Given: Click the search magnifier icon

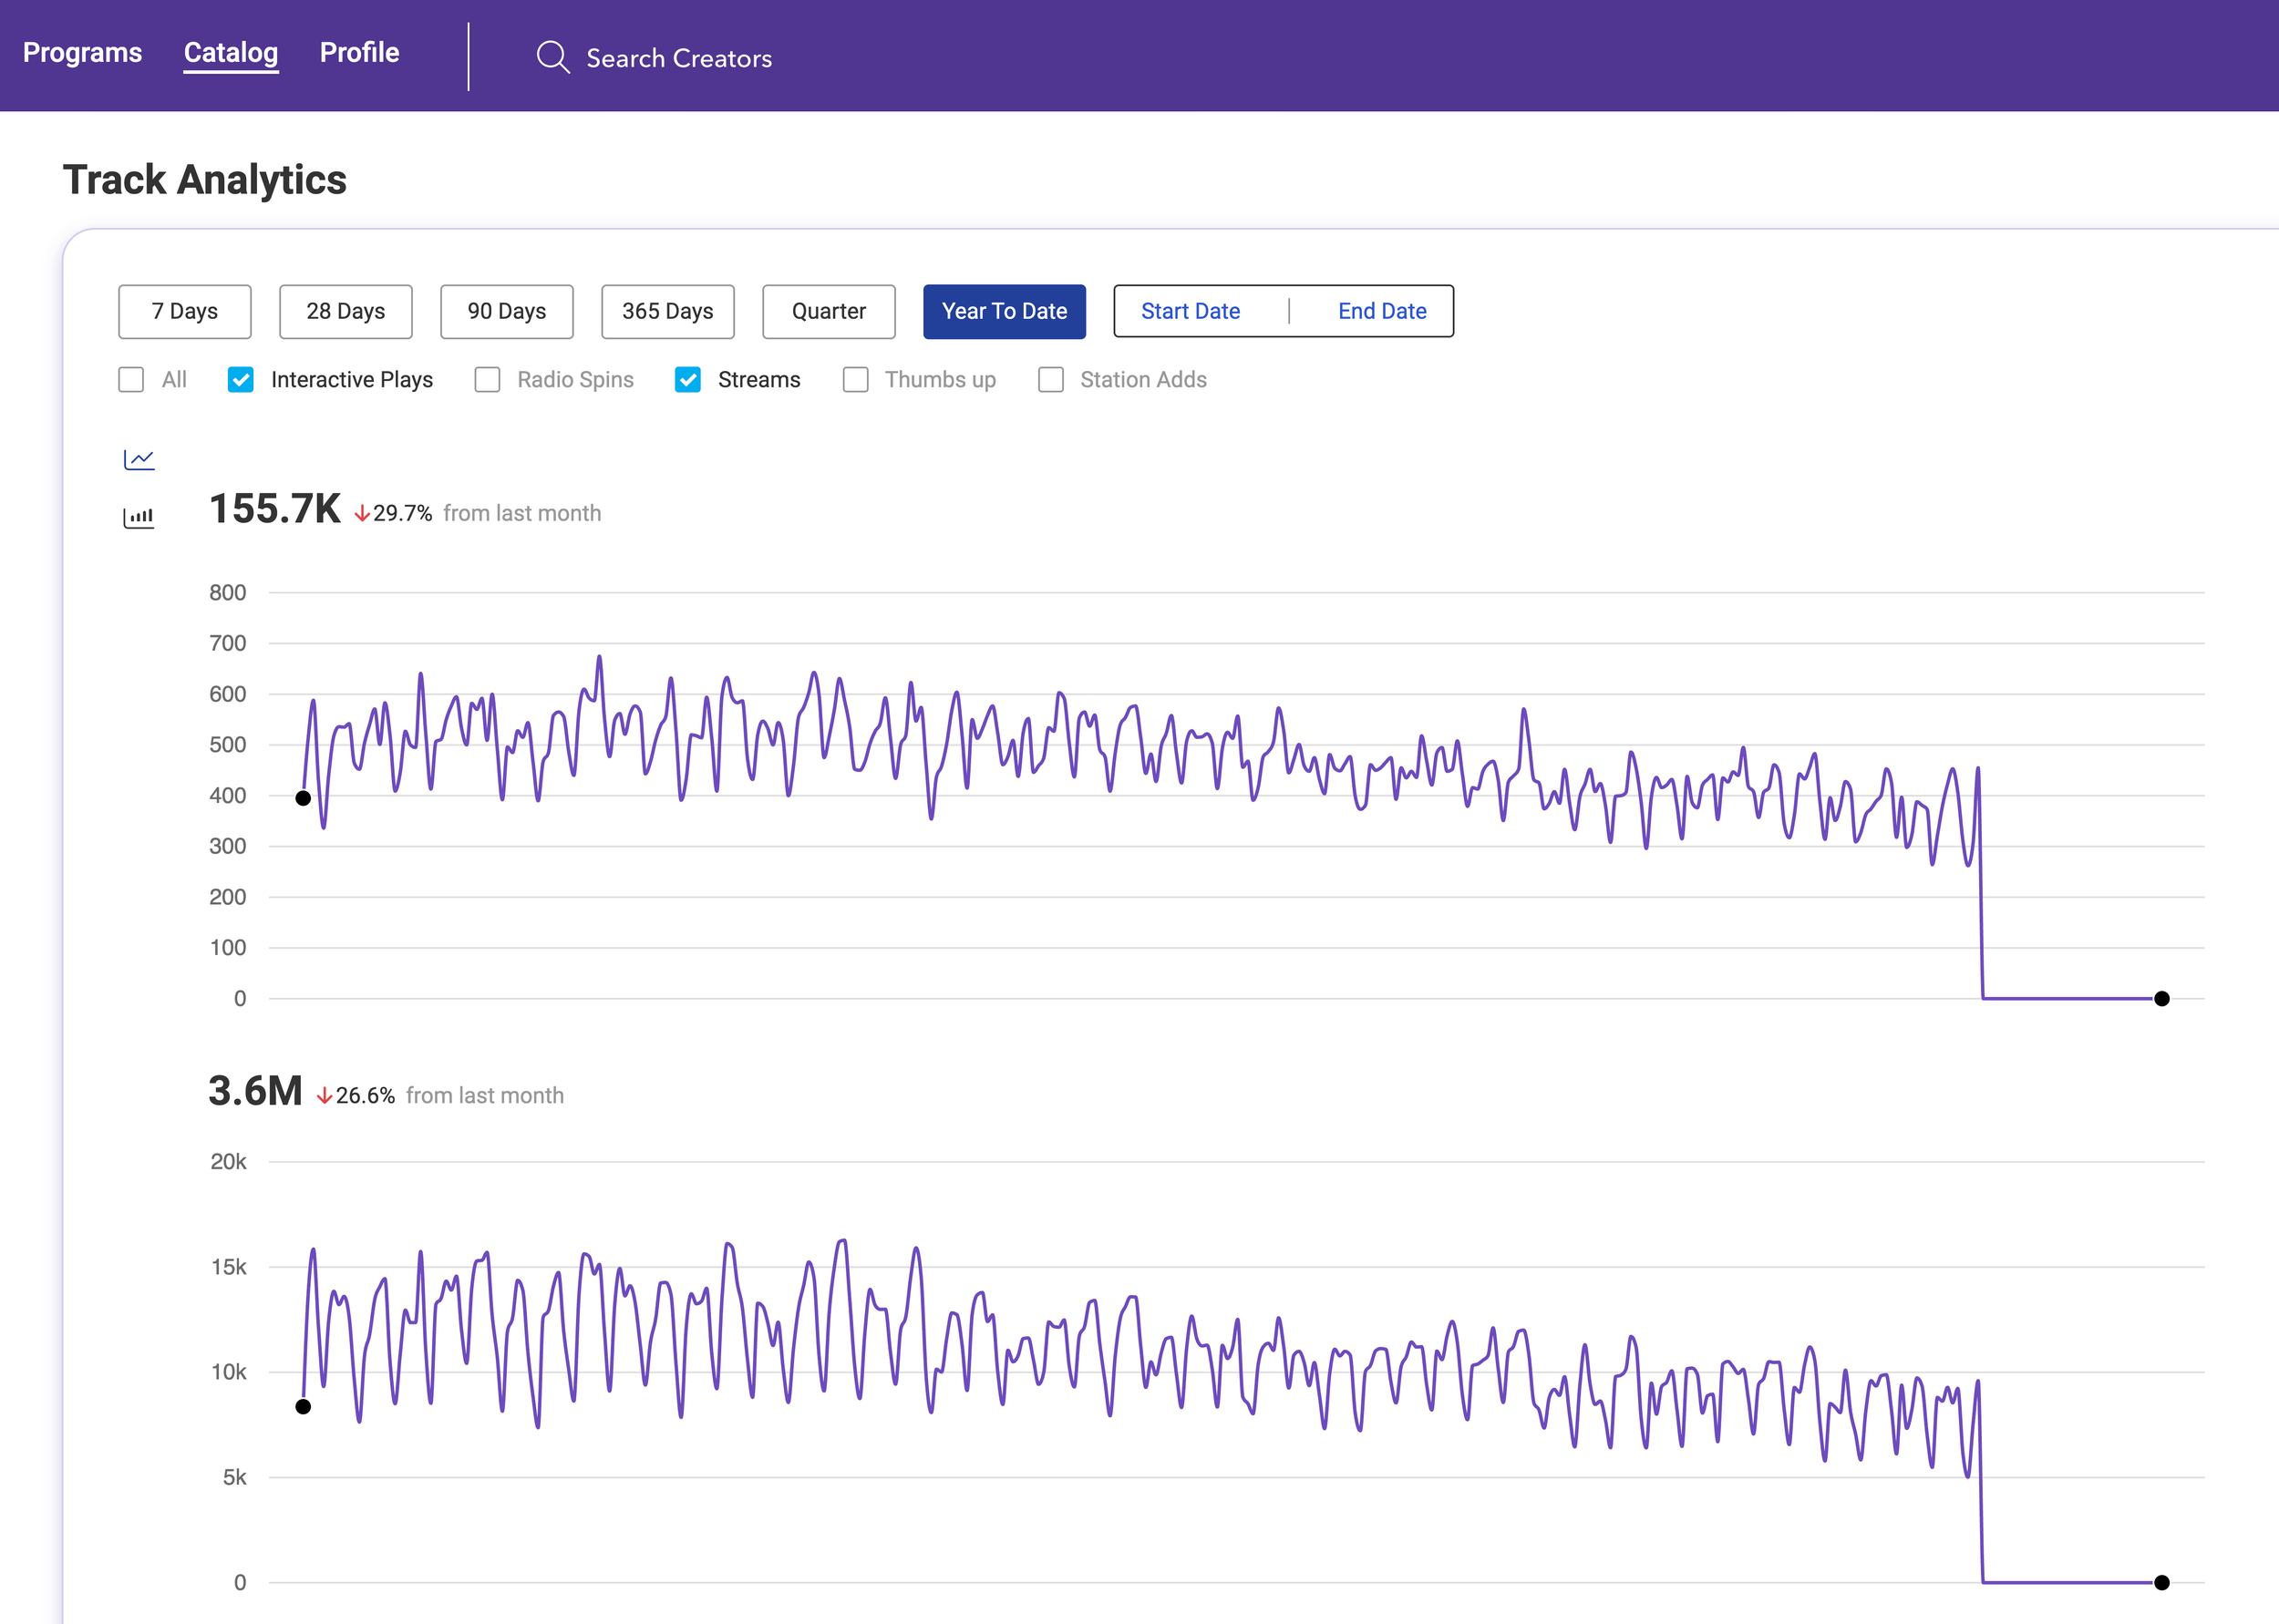Looking at the screenshot, I should click(553, 58).
